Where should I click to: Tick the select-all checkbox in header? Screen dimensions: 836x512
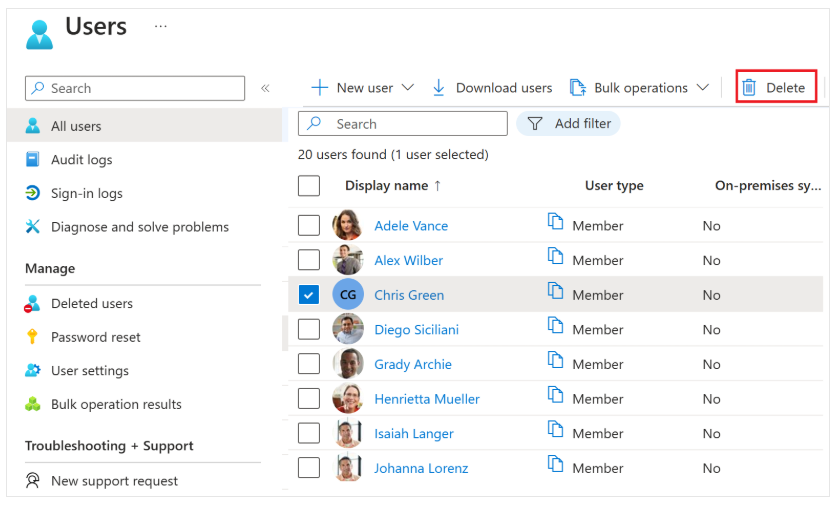coord(309,186)
